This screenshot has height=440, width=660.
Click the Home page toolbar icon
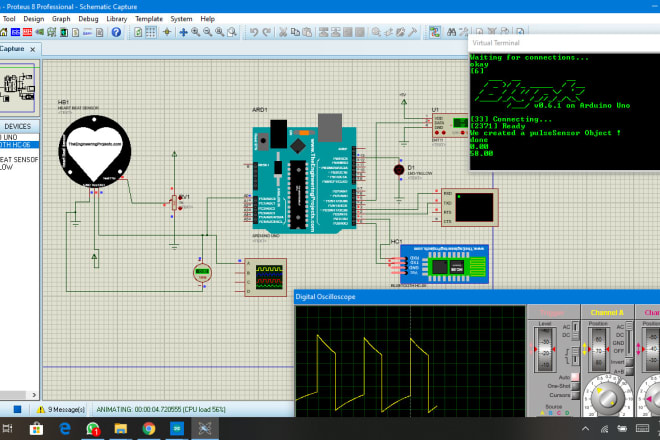click(x=4, y=32)
